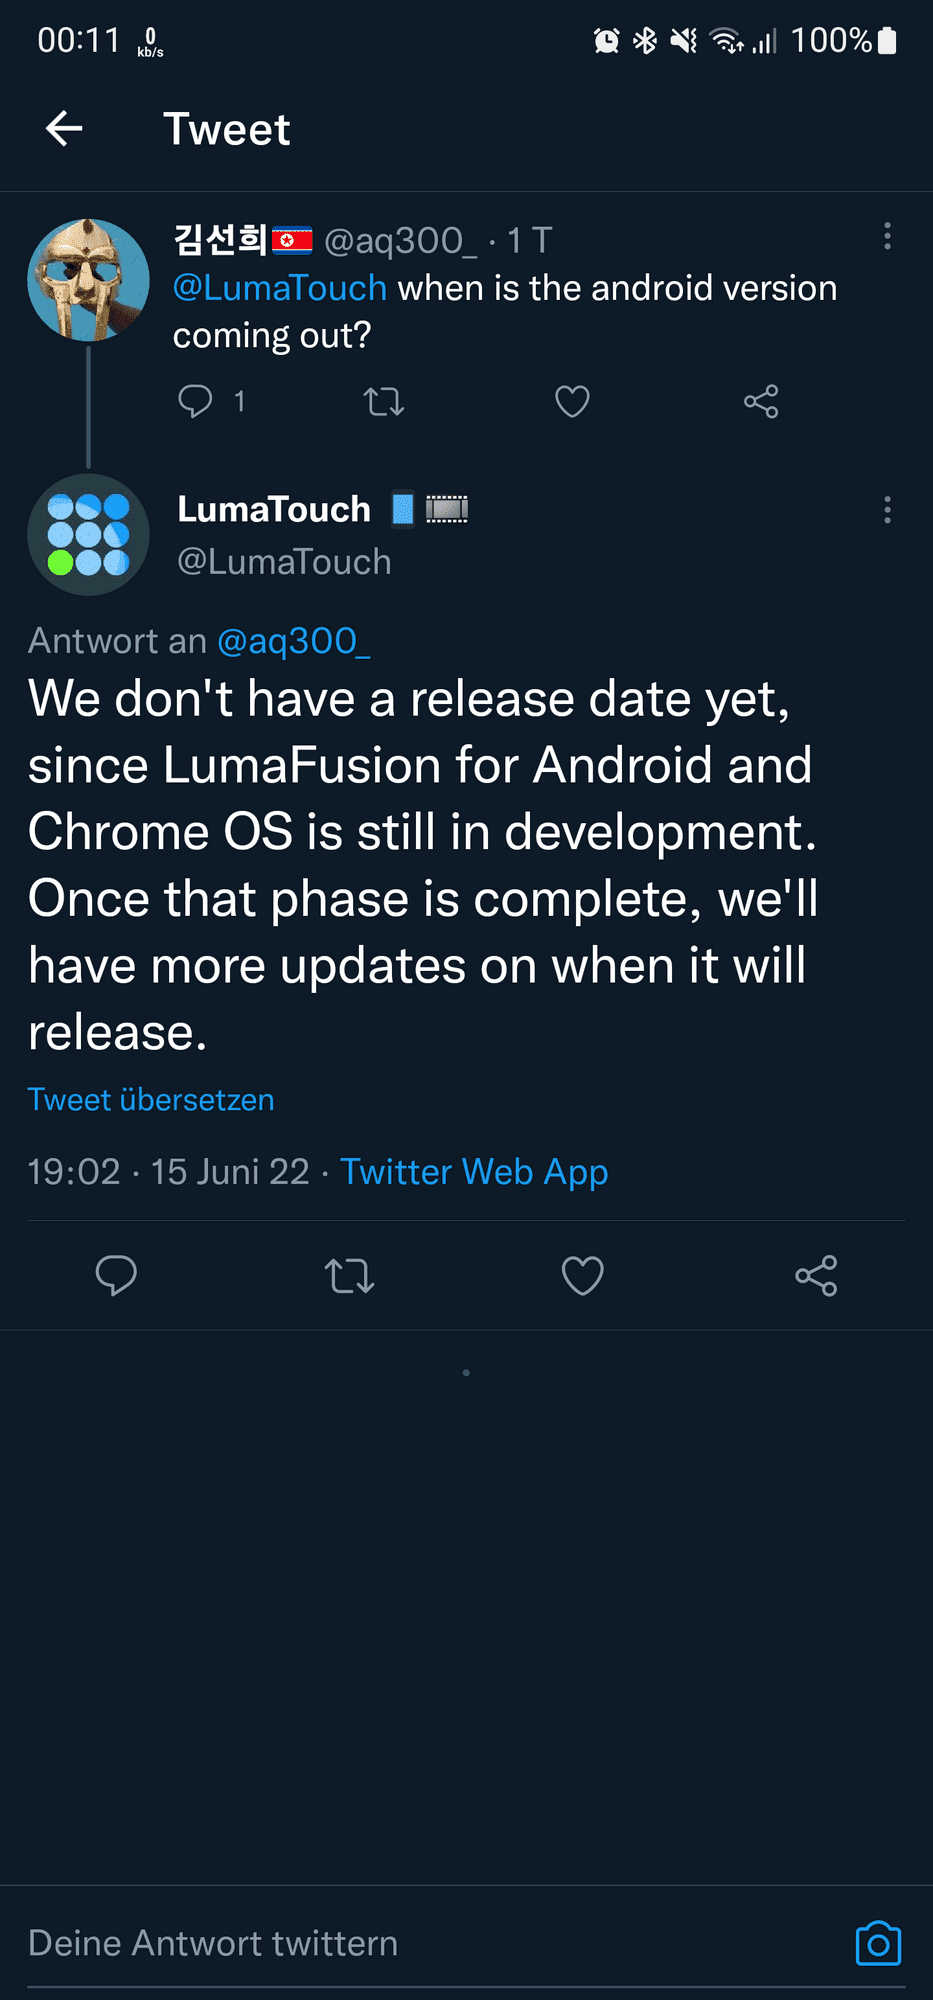The height and width of the screenshot is (2000, 933).
Task: Click 'Tweet übersetzen' link
Action: (151, 1100)
